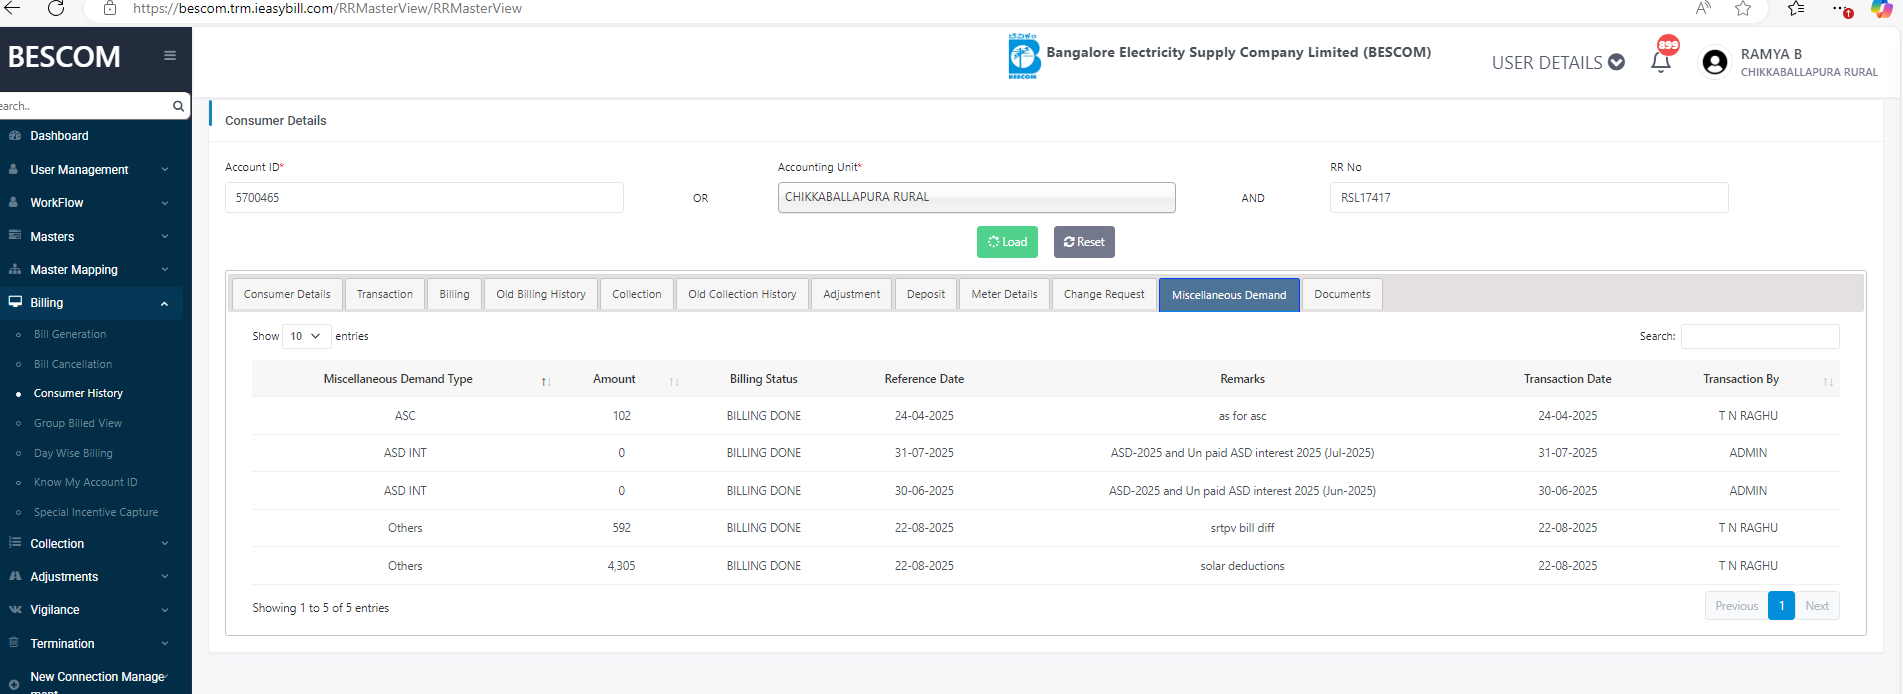
Task: Click the BESCOM logo in header
Action: click(x=1024, y=56)
